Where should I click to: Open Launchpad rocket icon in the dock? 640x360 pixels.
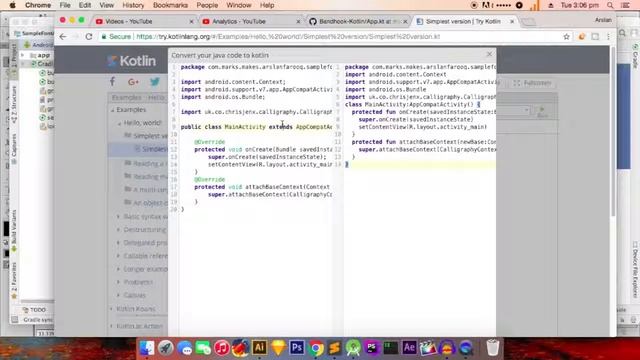tap(165, 348)
